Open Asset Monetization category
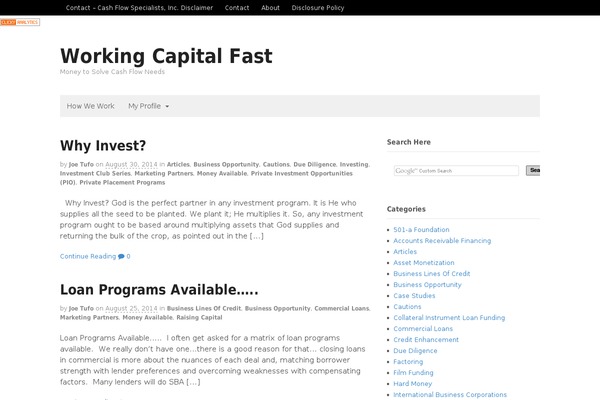The image size is (600, 400). [424, 263]
